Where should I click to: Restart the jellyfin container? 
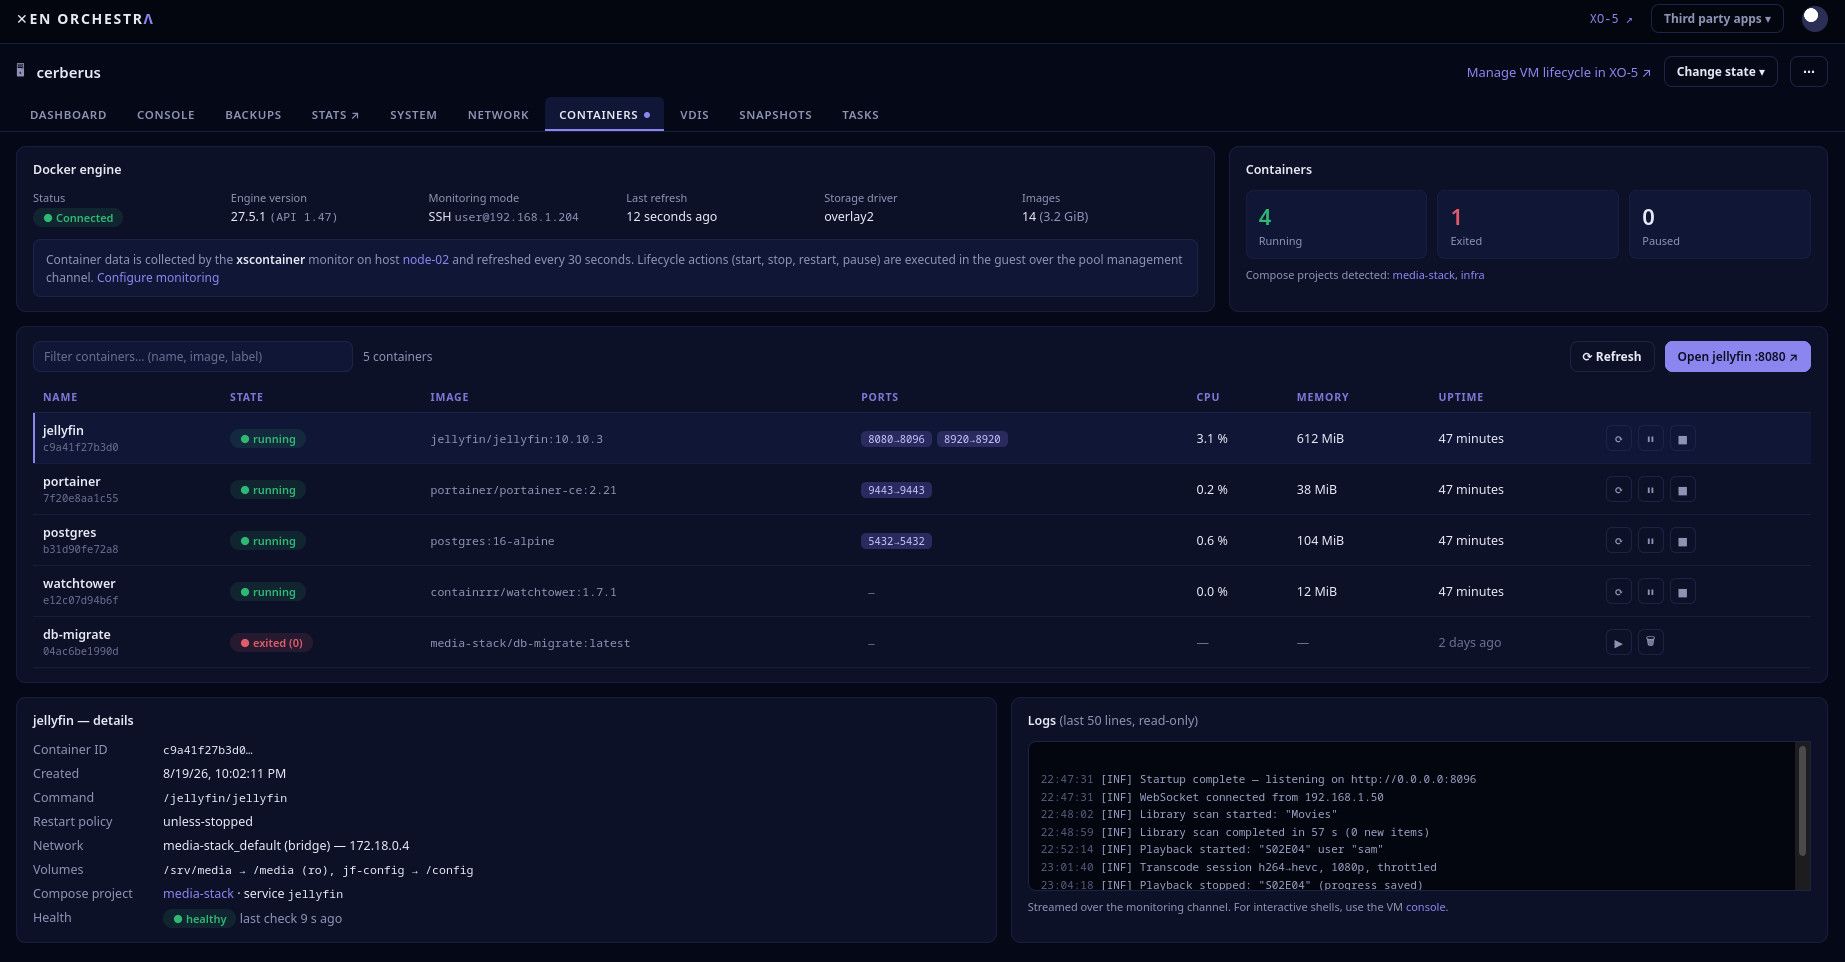[x=1618, y=439]
